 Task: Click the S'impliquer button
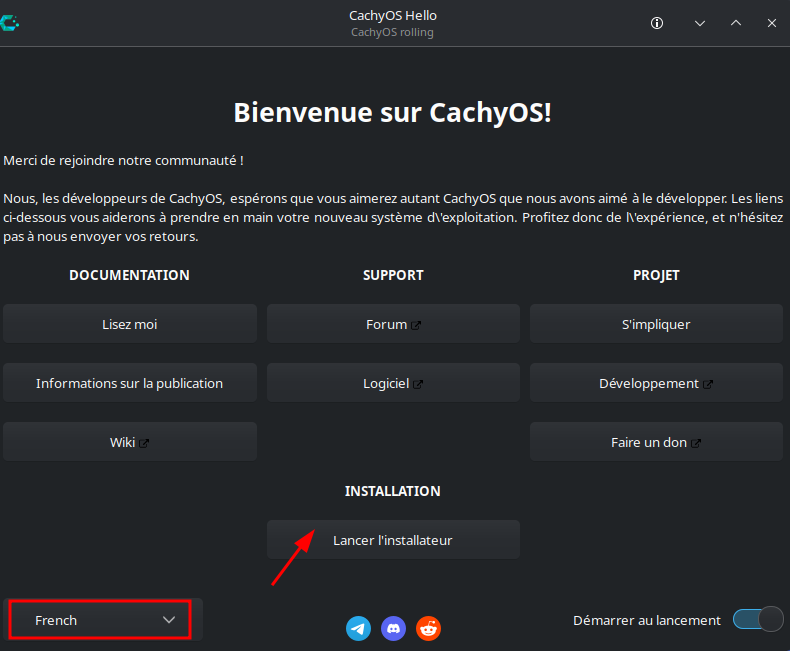click(656, 324)
